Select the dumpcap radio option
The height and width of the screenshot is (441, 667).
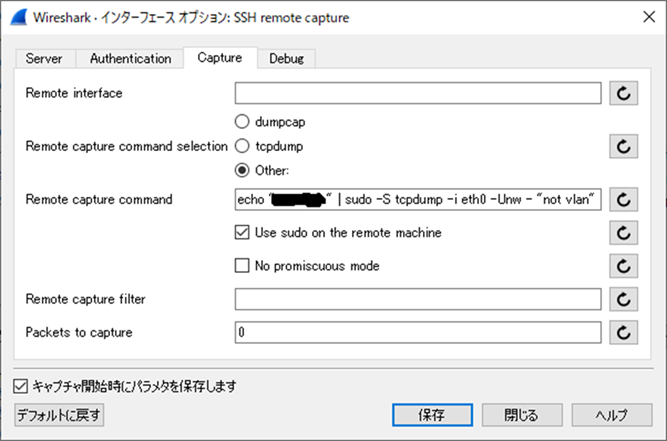pyautogui.click(x=242, y=122)
